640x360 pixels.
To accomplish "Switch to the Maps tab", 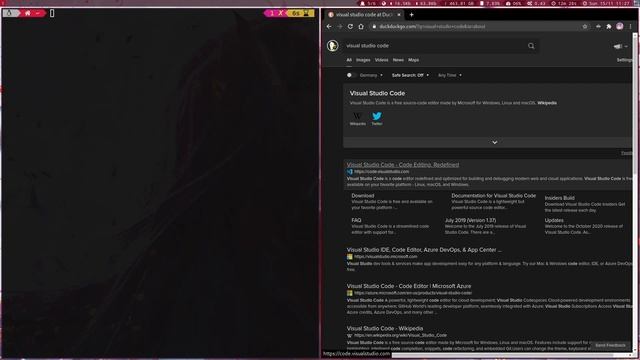I will tap(413, 60).
